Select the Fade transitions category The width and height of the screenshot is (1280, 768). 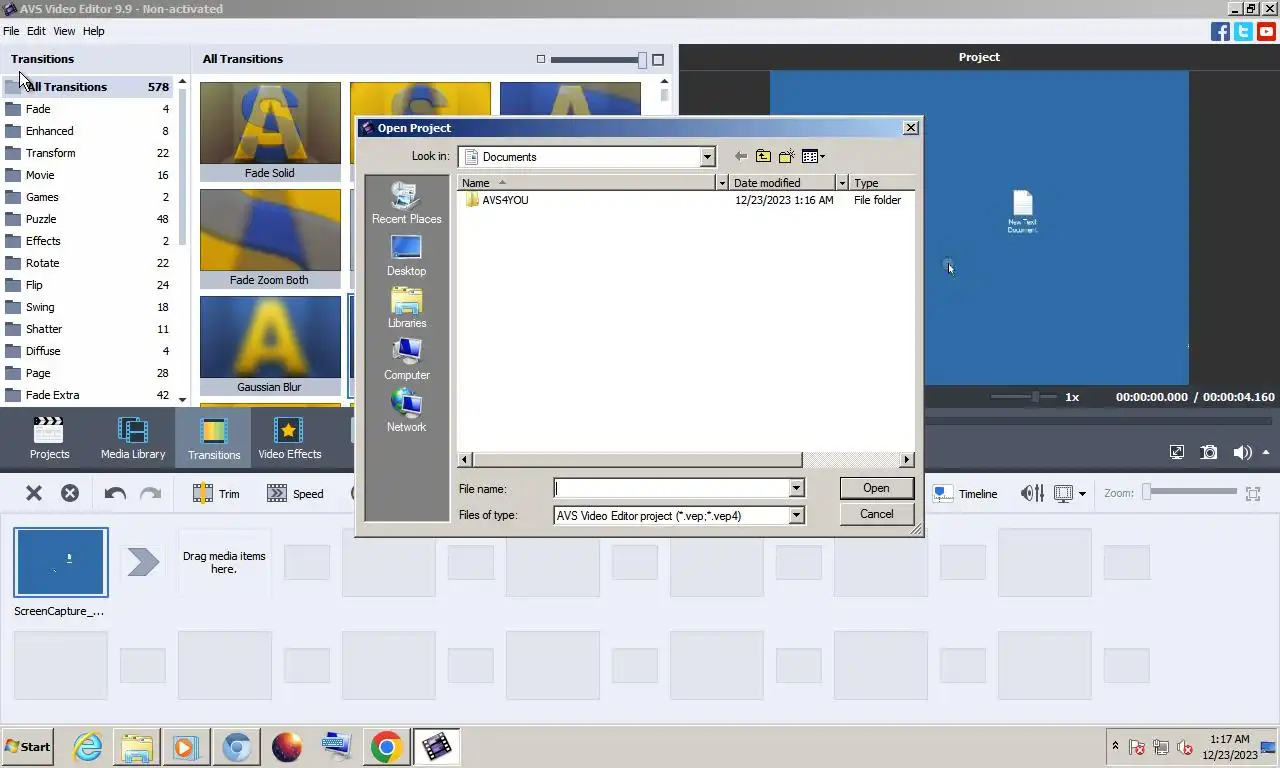coord(88,109)
